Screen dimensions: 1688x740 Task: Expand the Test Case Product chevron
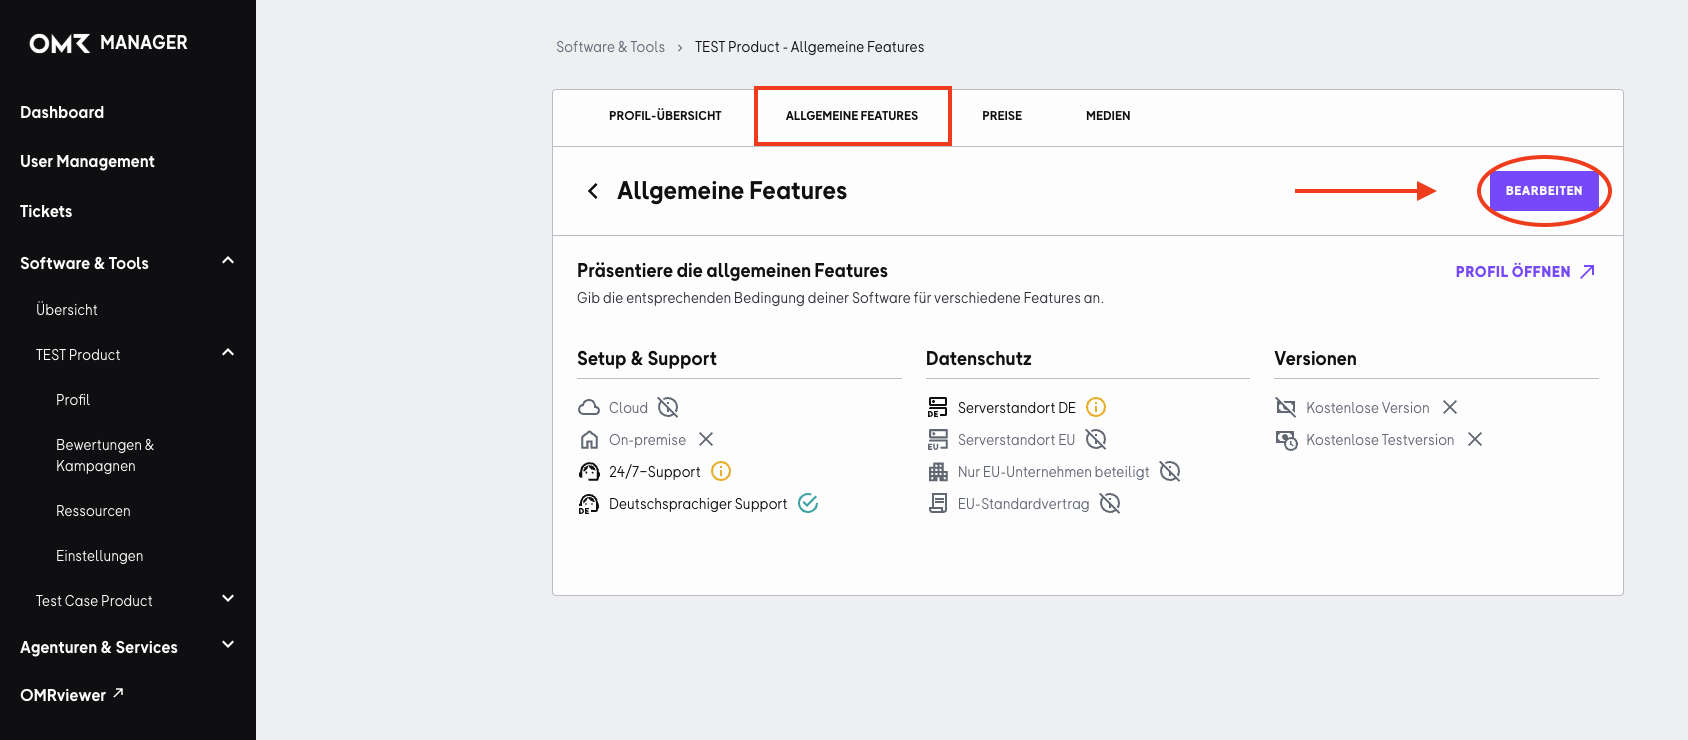(228, 599)
